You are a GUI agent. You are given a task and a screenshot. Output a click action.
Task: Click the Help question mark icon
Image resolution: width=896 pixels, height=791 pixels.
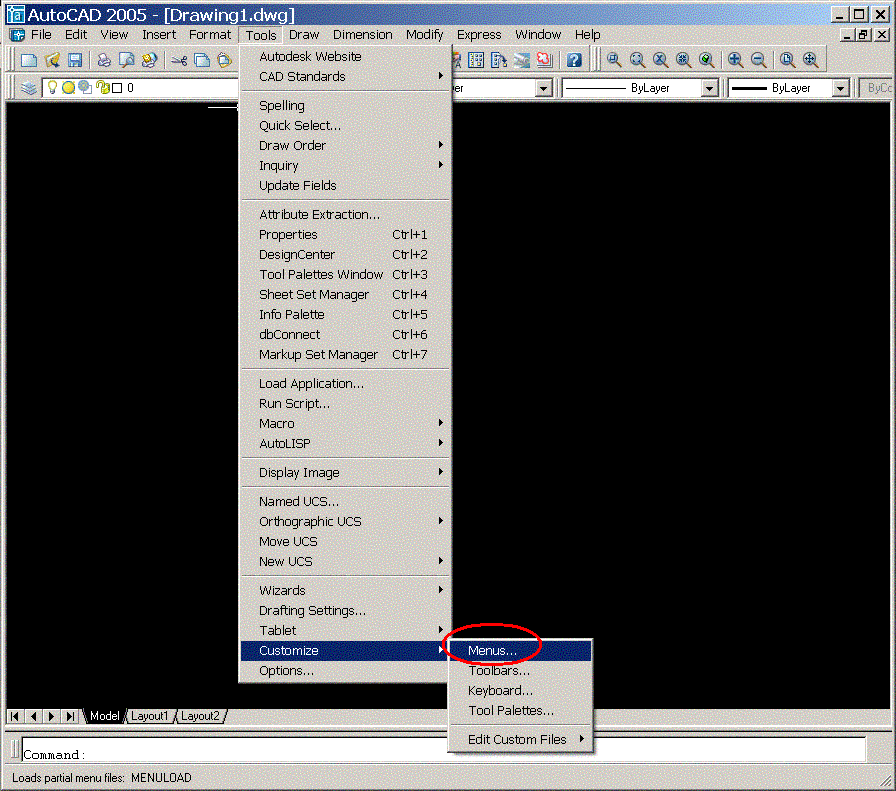click(x=574, y=60)
